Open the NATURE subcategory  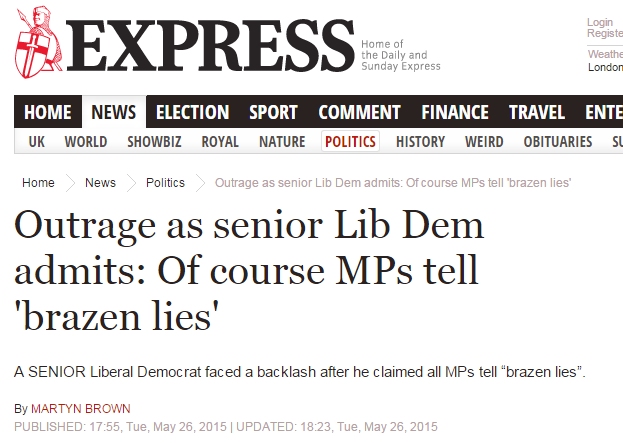282,141
